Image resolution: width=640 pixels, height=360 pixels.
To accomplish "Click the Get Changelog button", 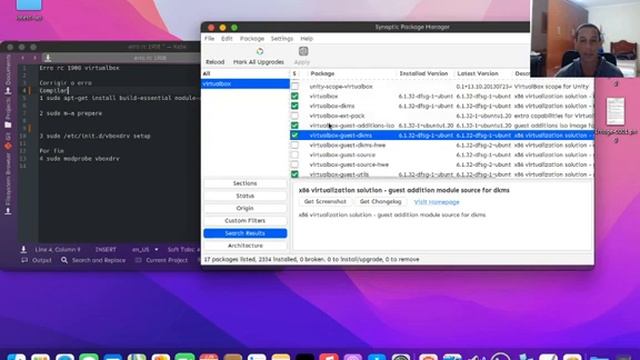I will pos(380,202).
